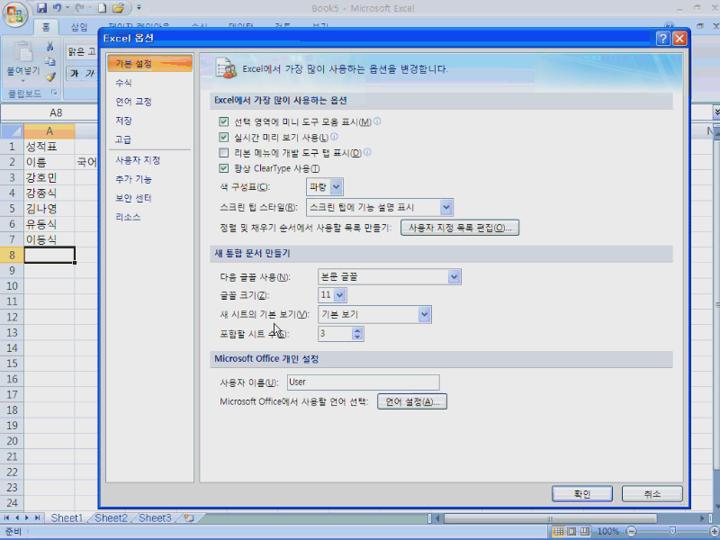Click the Save floppy disk icon
The width and height of the screenshot is (720, 540).
coord(42,8)
